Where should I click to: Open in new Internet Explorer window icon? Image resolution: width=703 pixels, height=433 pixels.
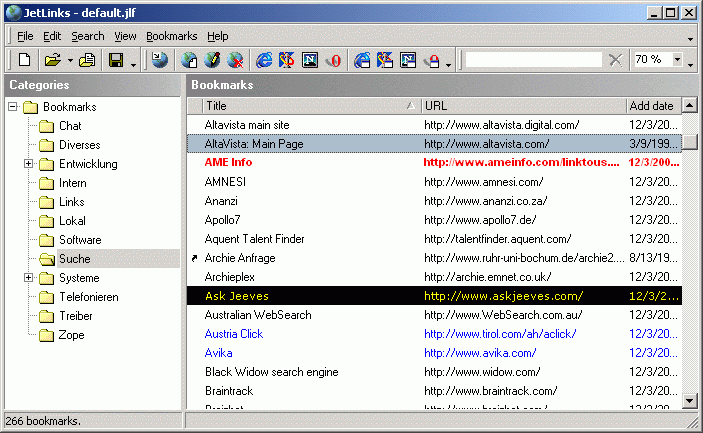pyautogui.click(x=362, y=60)
